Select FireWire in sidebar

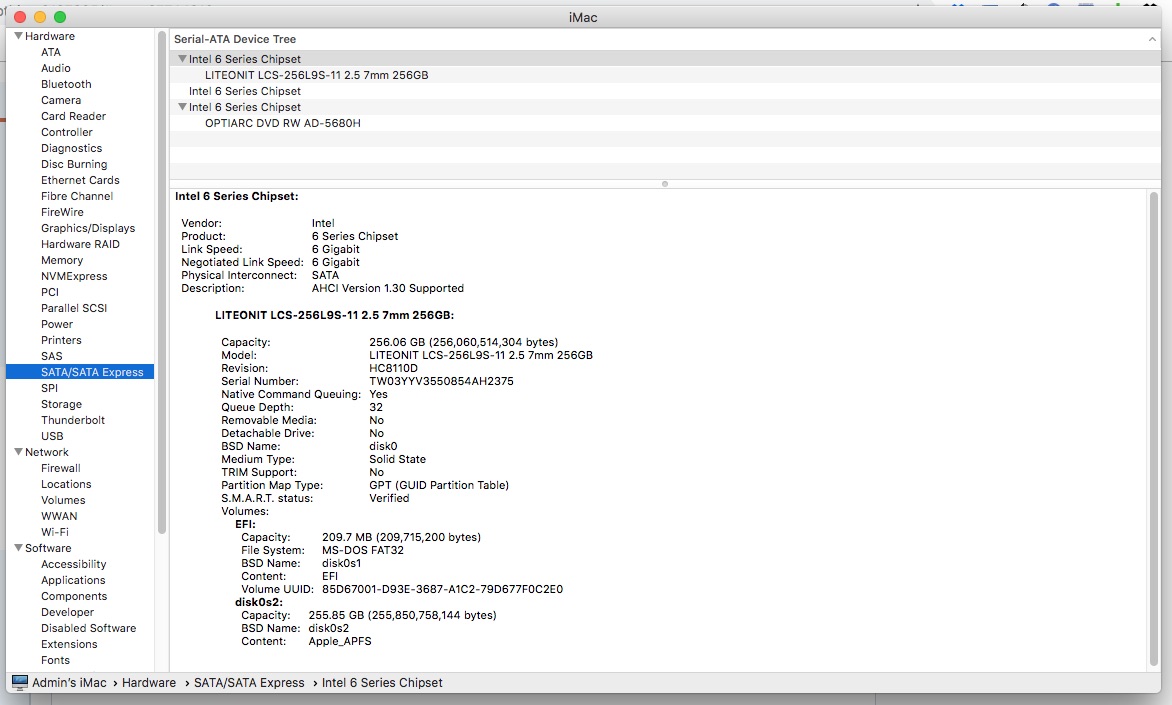tap(62, 212)
